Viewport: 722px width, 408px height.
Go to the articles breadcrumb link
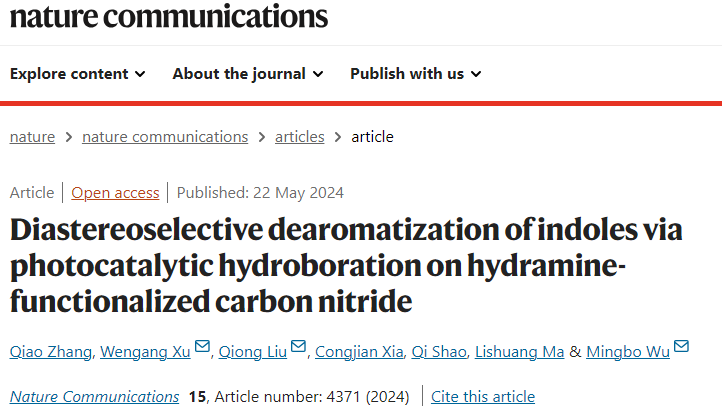[x=300, y=137]
